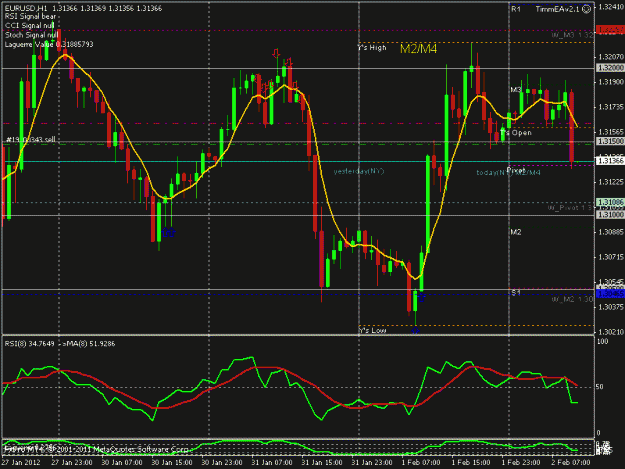Click the '1 Feb 07:00' time label
Image resolution: width=625 pixels, height=469 pixels.
(x=421, y=462)
